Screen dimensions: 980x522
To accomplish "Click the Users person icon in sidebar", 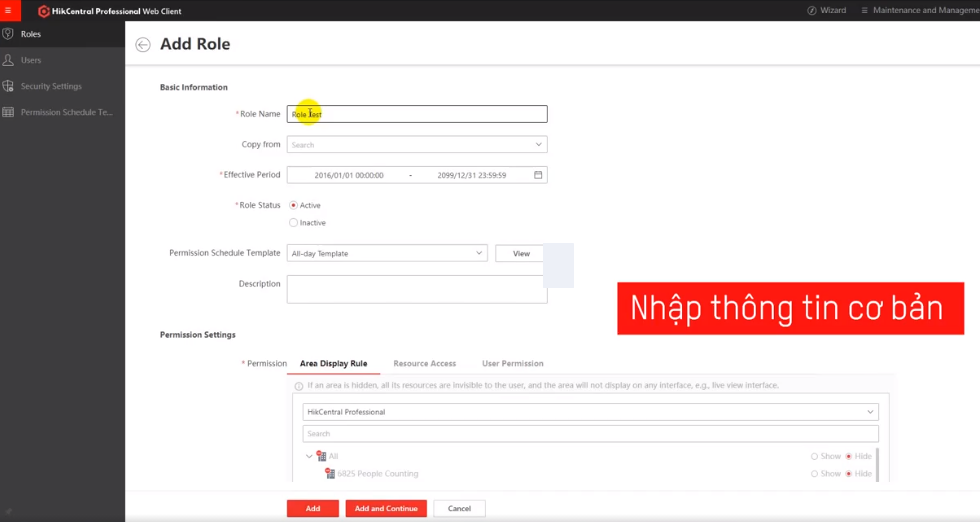I will point(8,60).
